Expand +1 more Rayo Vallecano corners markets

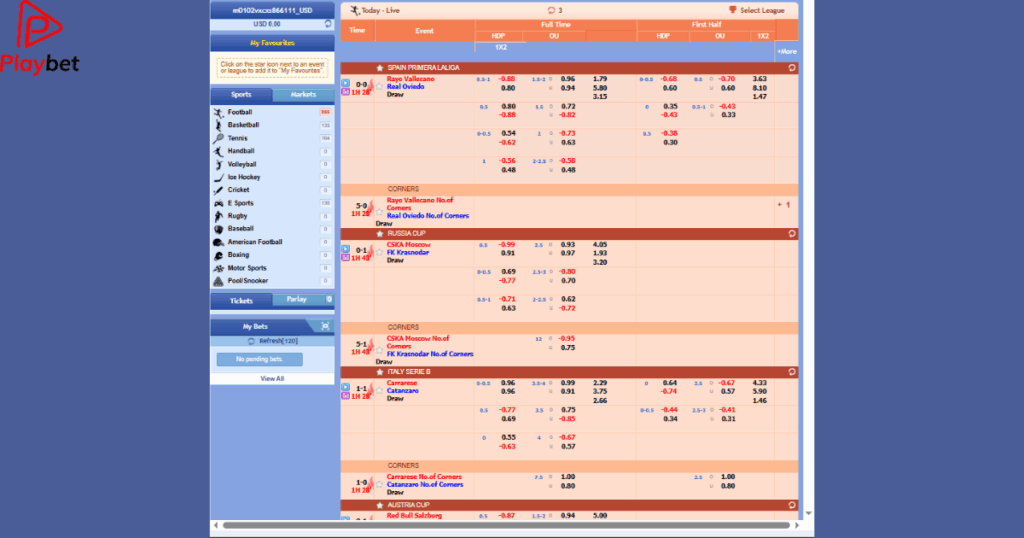[784, 205]
